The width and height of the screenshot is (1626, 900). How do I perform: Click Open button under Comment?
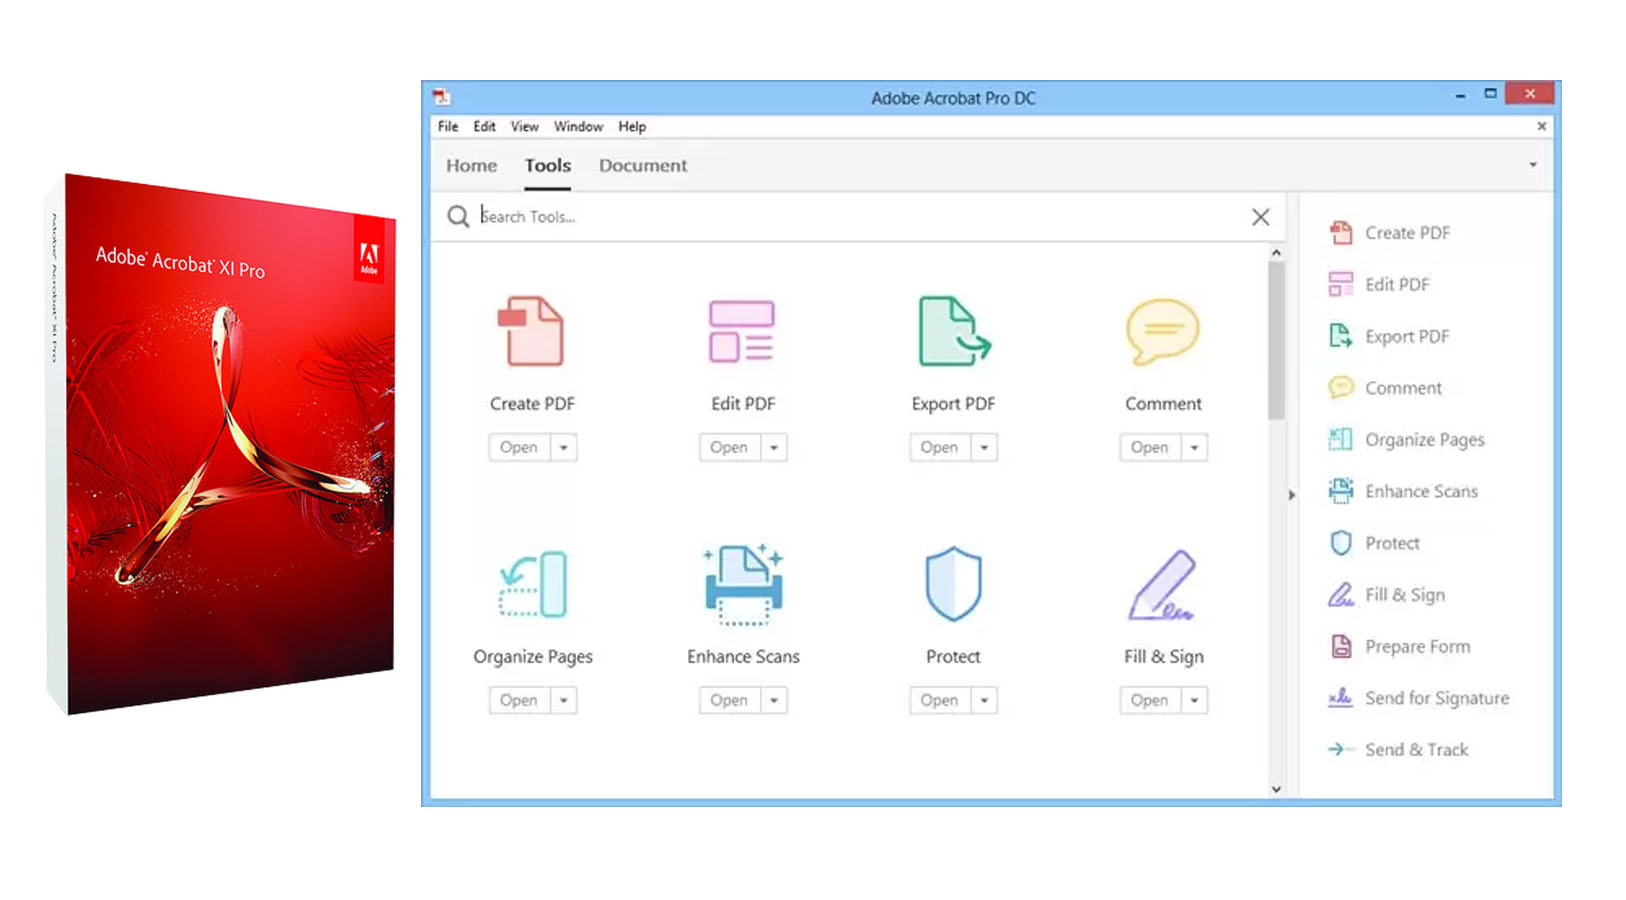[x=1150, y=447]
